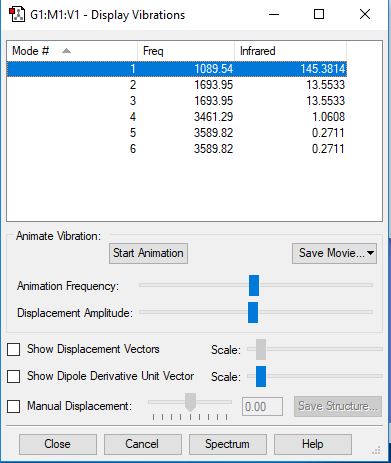
Task: Maximize the Display Vibrations window
Action: (319, 14)
